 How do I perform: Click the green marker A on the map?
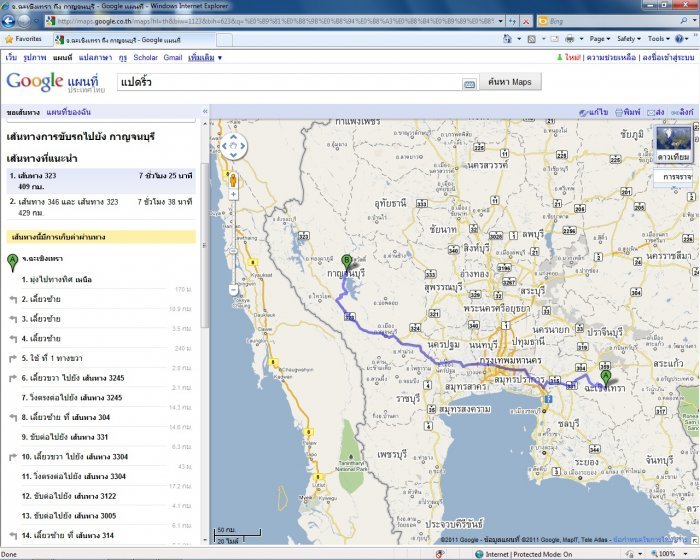(x=605, y=377)
